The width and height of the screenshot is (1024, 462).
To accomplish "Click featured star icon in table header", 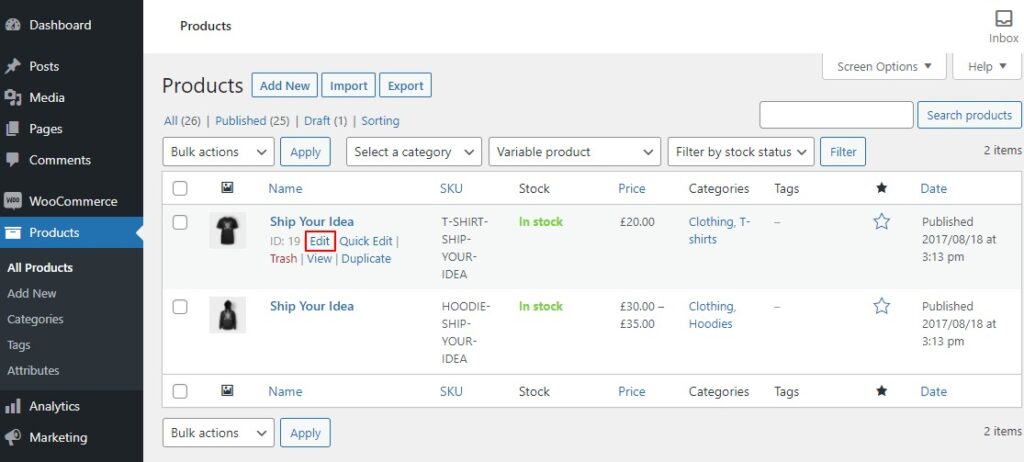I will pos(882,188).
